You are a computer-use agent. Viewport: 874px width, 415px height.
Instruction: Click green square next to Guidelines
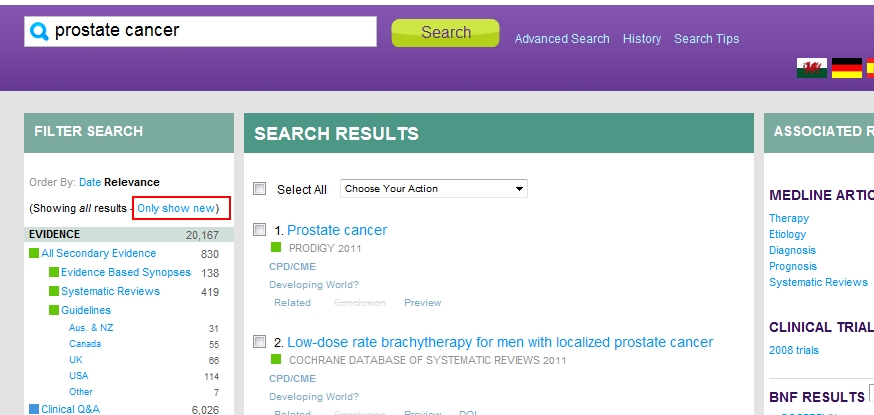tap(53, 311)
